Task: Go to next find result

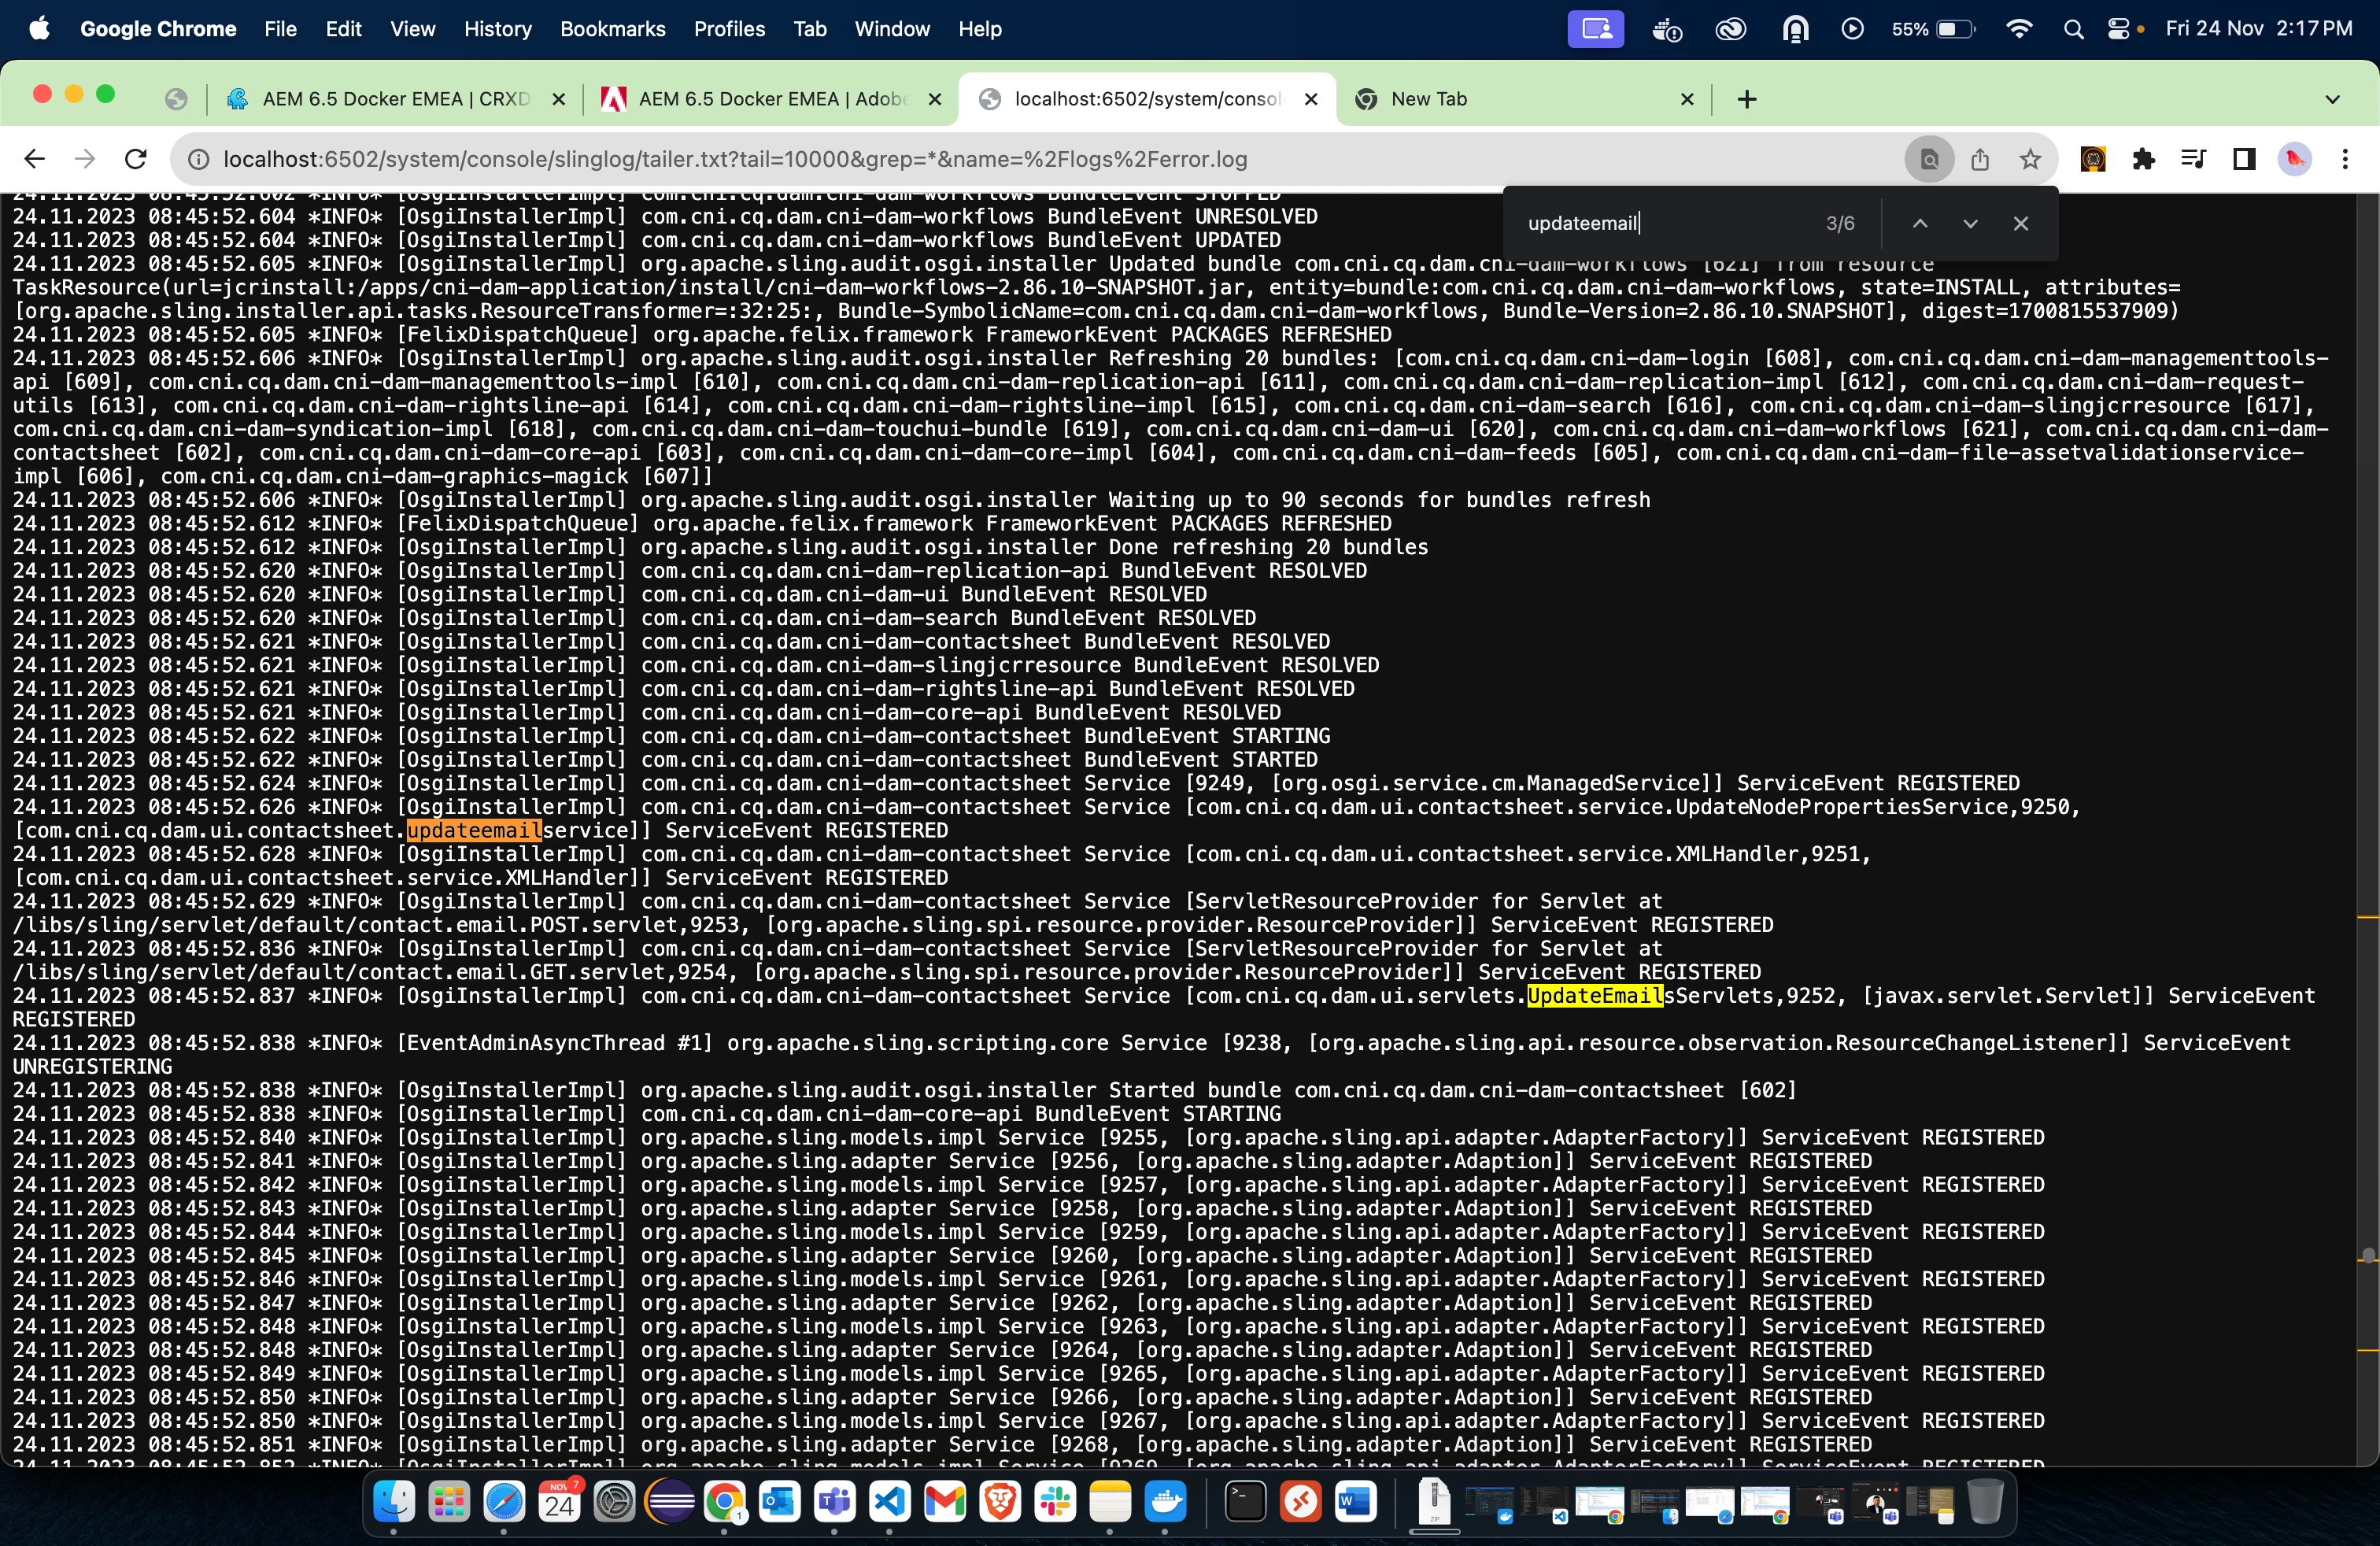Action: tap(1970, 223)
